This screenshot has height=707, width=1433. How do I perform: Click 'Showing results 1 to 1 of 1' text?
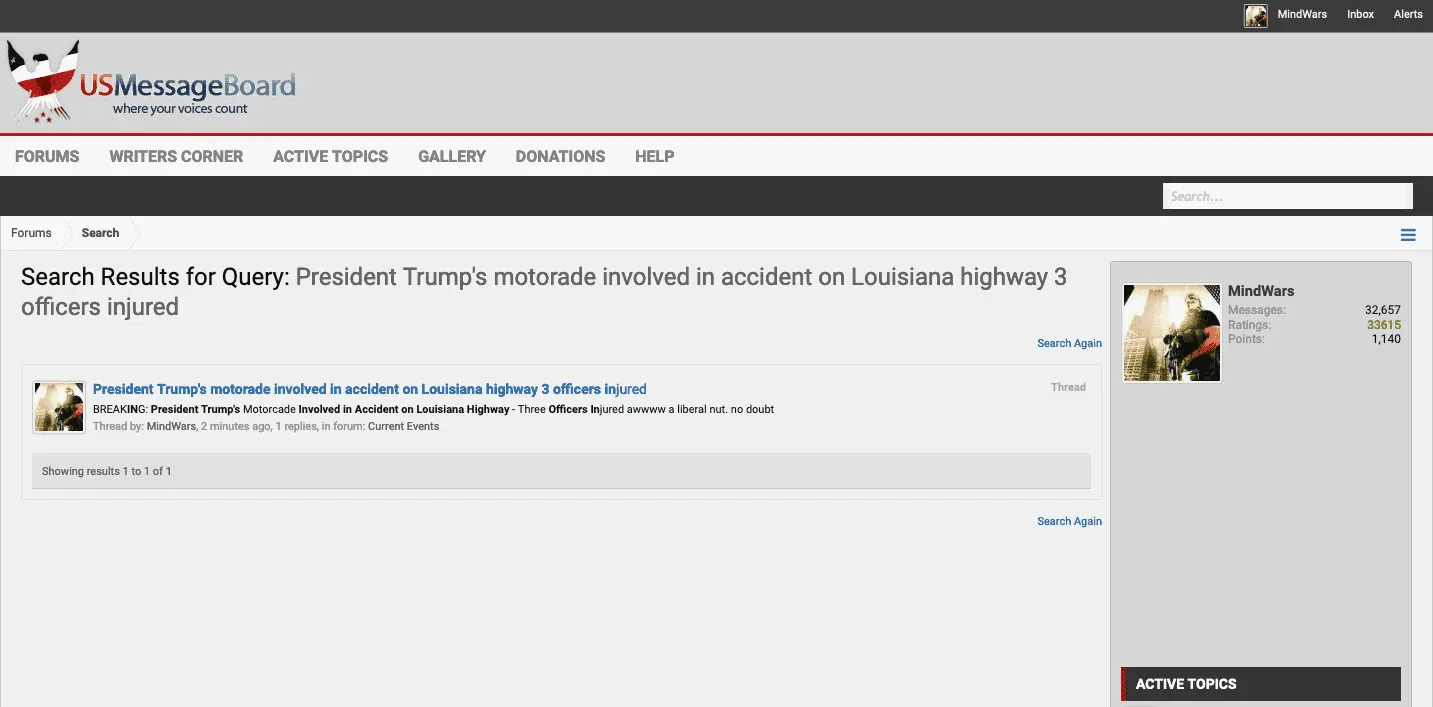(x=107, y=471)
